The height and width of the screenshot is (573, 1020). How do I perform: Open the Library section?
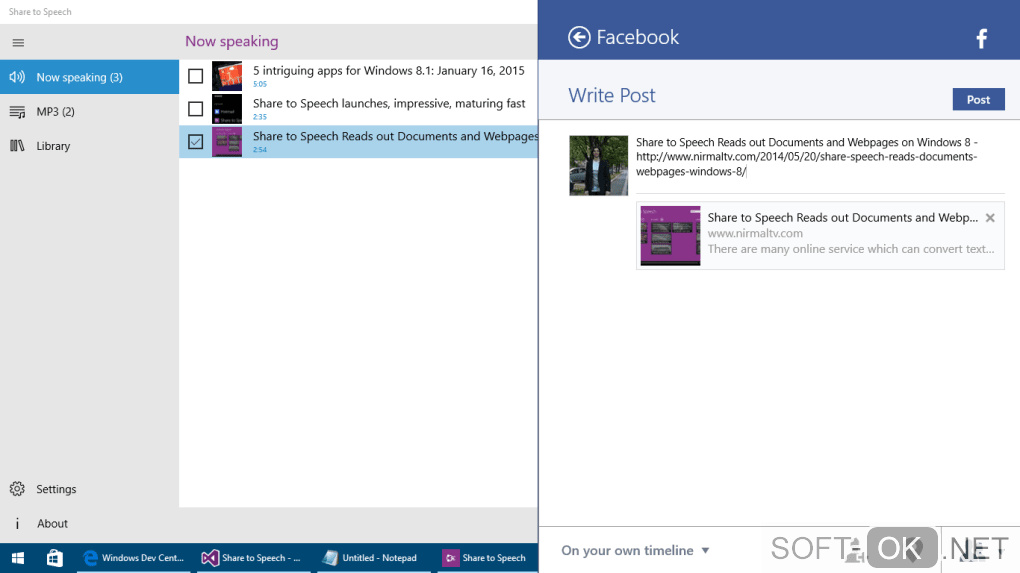pyautogui.click(x=89, y=146)
